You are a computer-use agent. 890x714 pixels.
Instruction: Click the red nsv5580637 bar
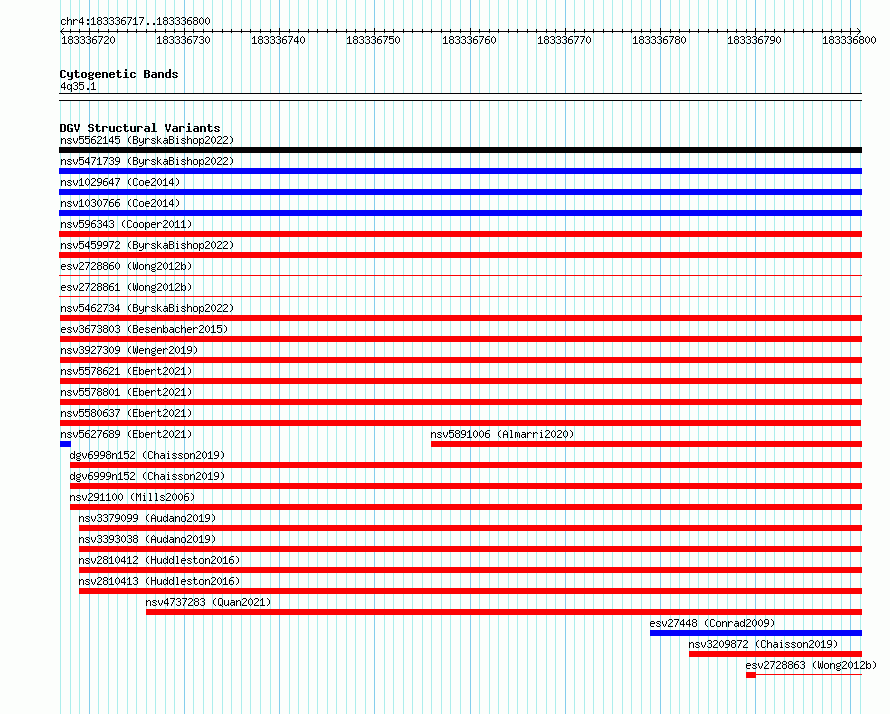(460, 423)
